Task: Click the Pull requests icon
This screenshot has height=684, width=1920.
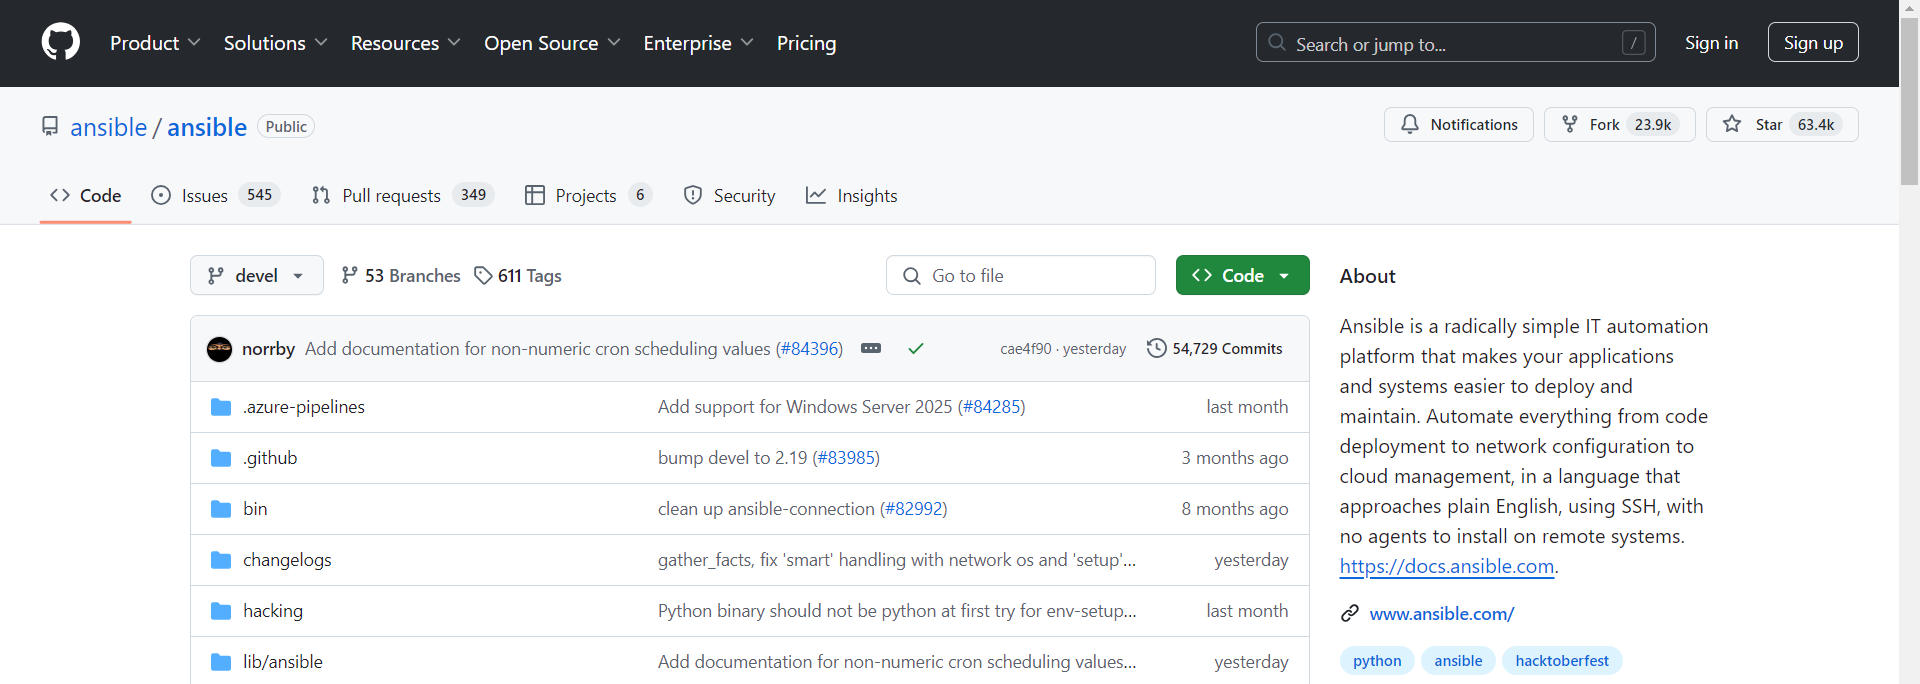Action: (x=321, y=195)
